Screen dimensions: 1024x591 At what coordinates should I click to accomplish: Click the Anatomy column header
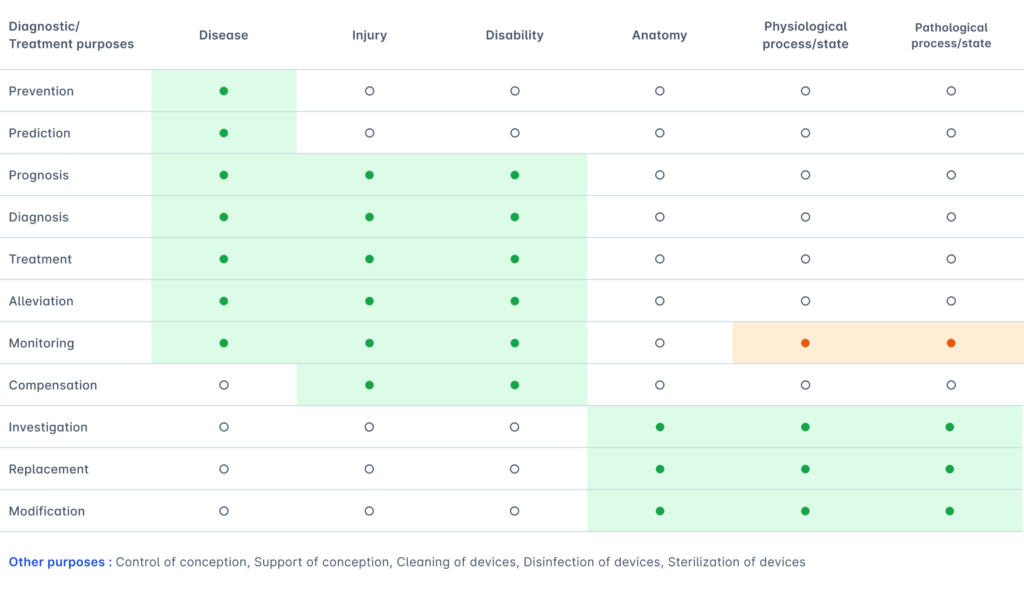(659, 35)
